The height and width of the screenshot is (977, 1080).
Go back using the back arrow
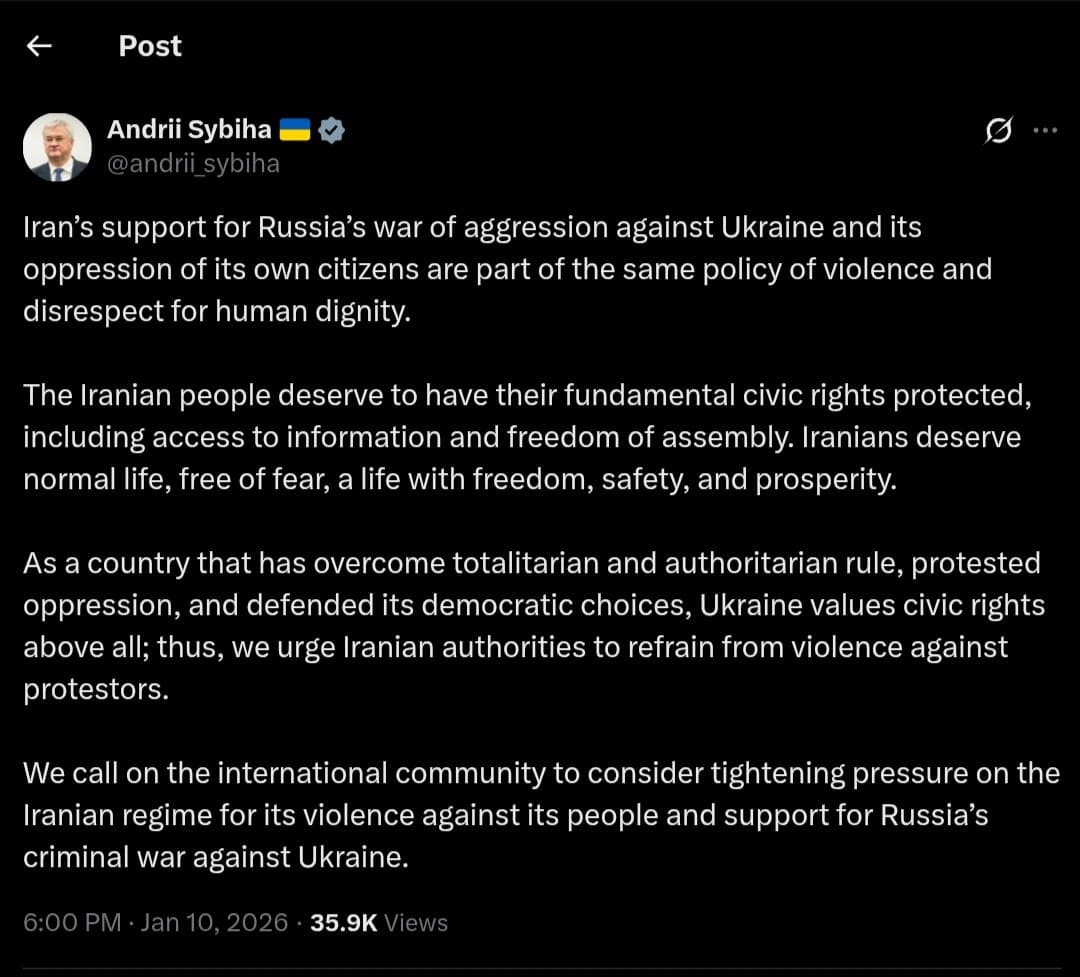click(38, 46)
